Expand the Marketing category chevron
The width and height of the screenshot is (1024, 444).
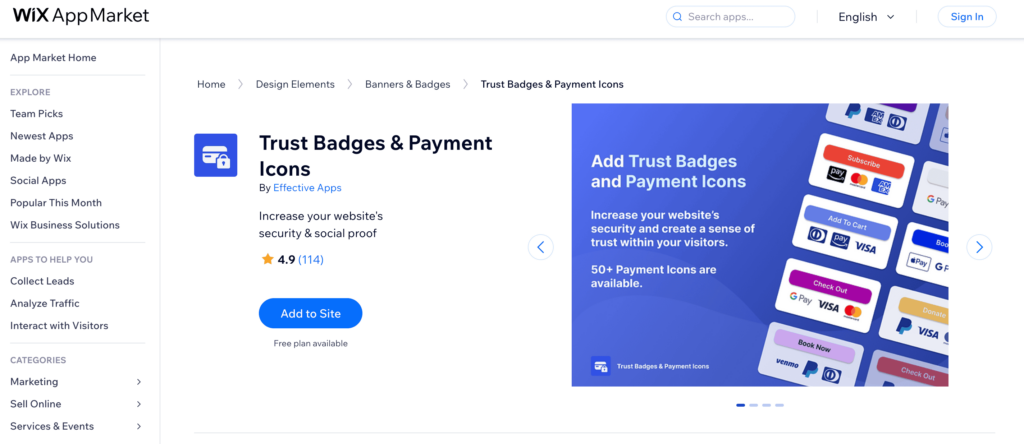(138, 381)
